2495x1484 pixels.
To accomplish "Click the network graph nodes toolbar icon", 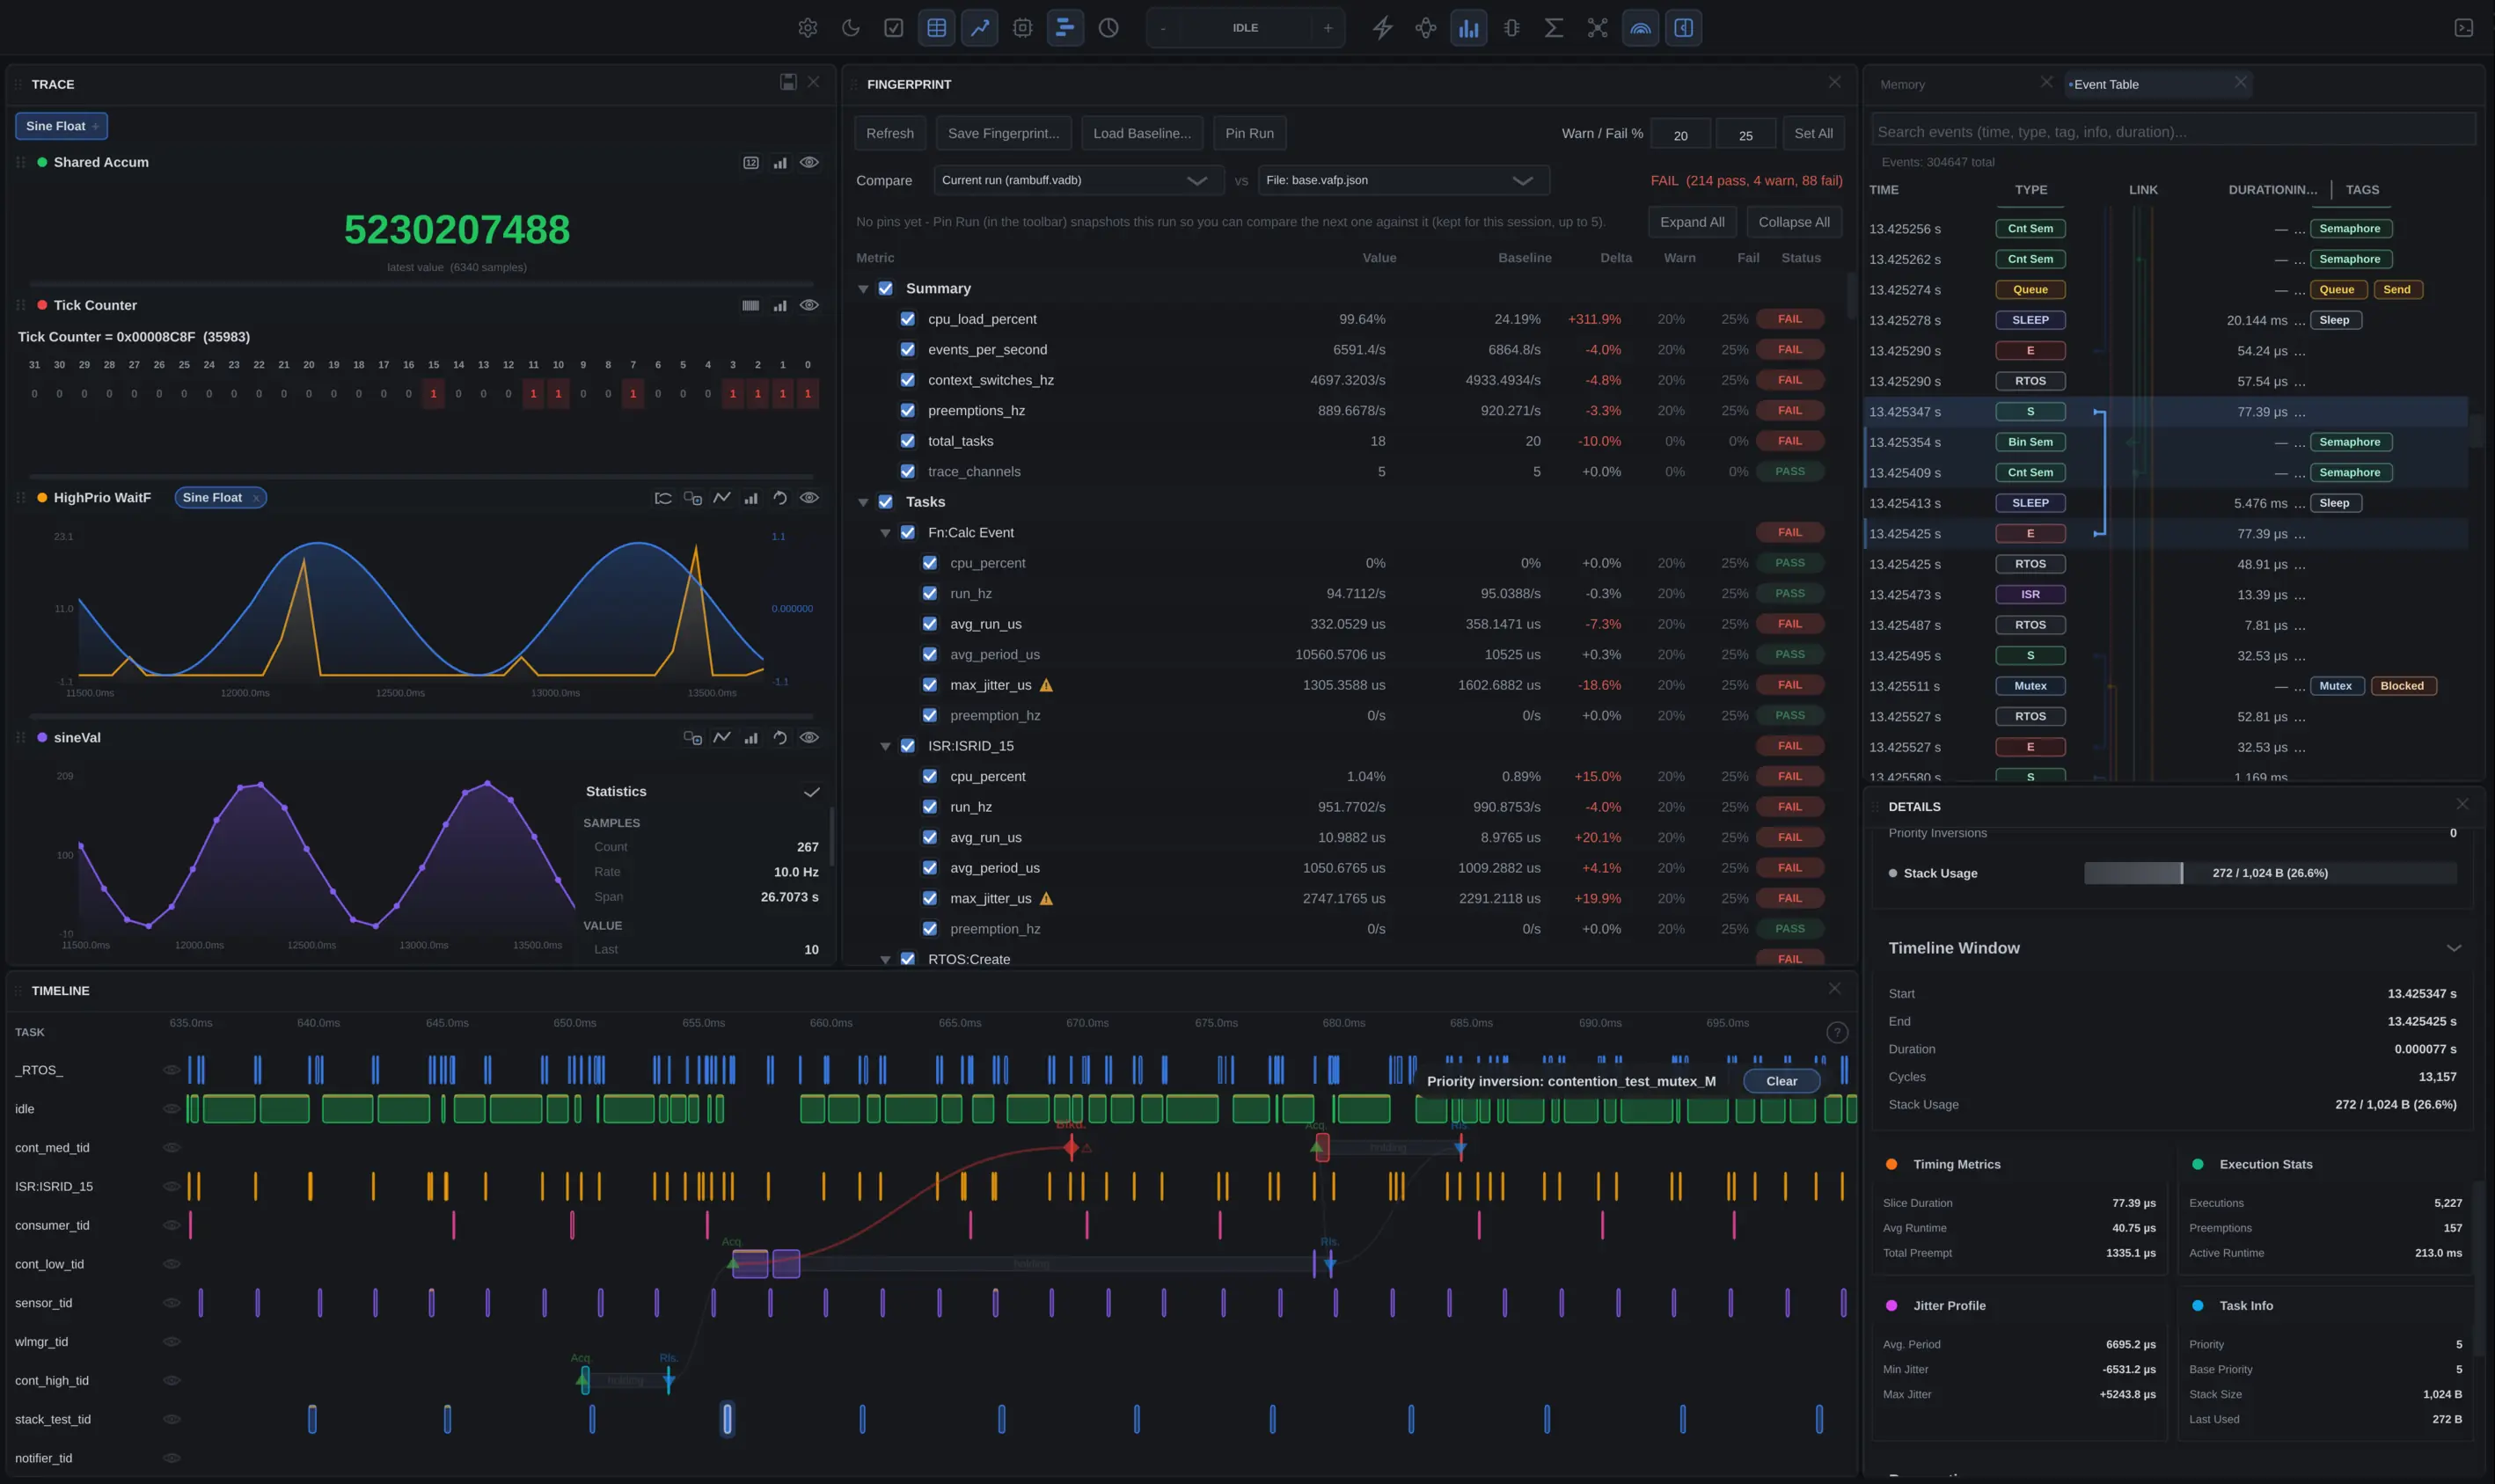I will click(1598, 28).
